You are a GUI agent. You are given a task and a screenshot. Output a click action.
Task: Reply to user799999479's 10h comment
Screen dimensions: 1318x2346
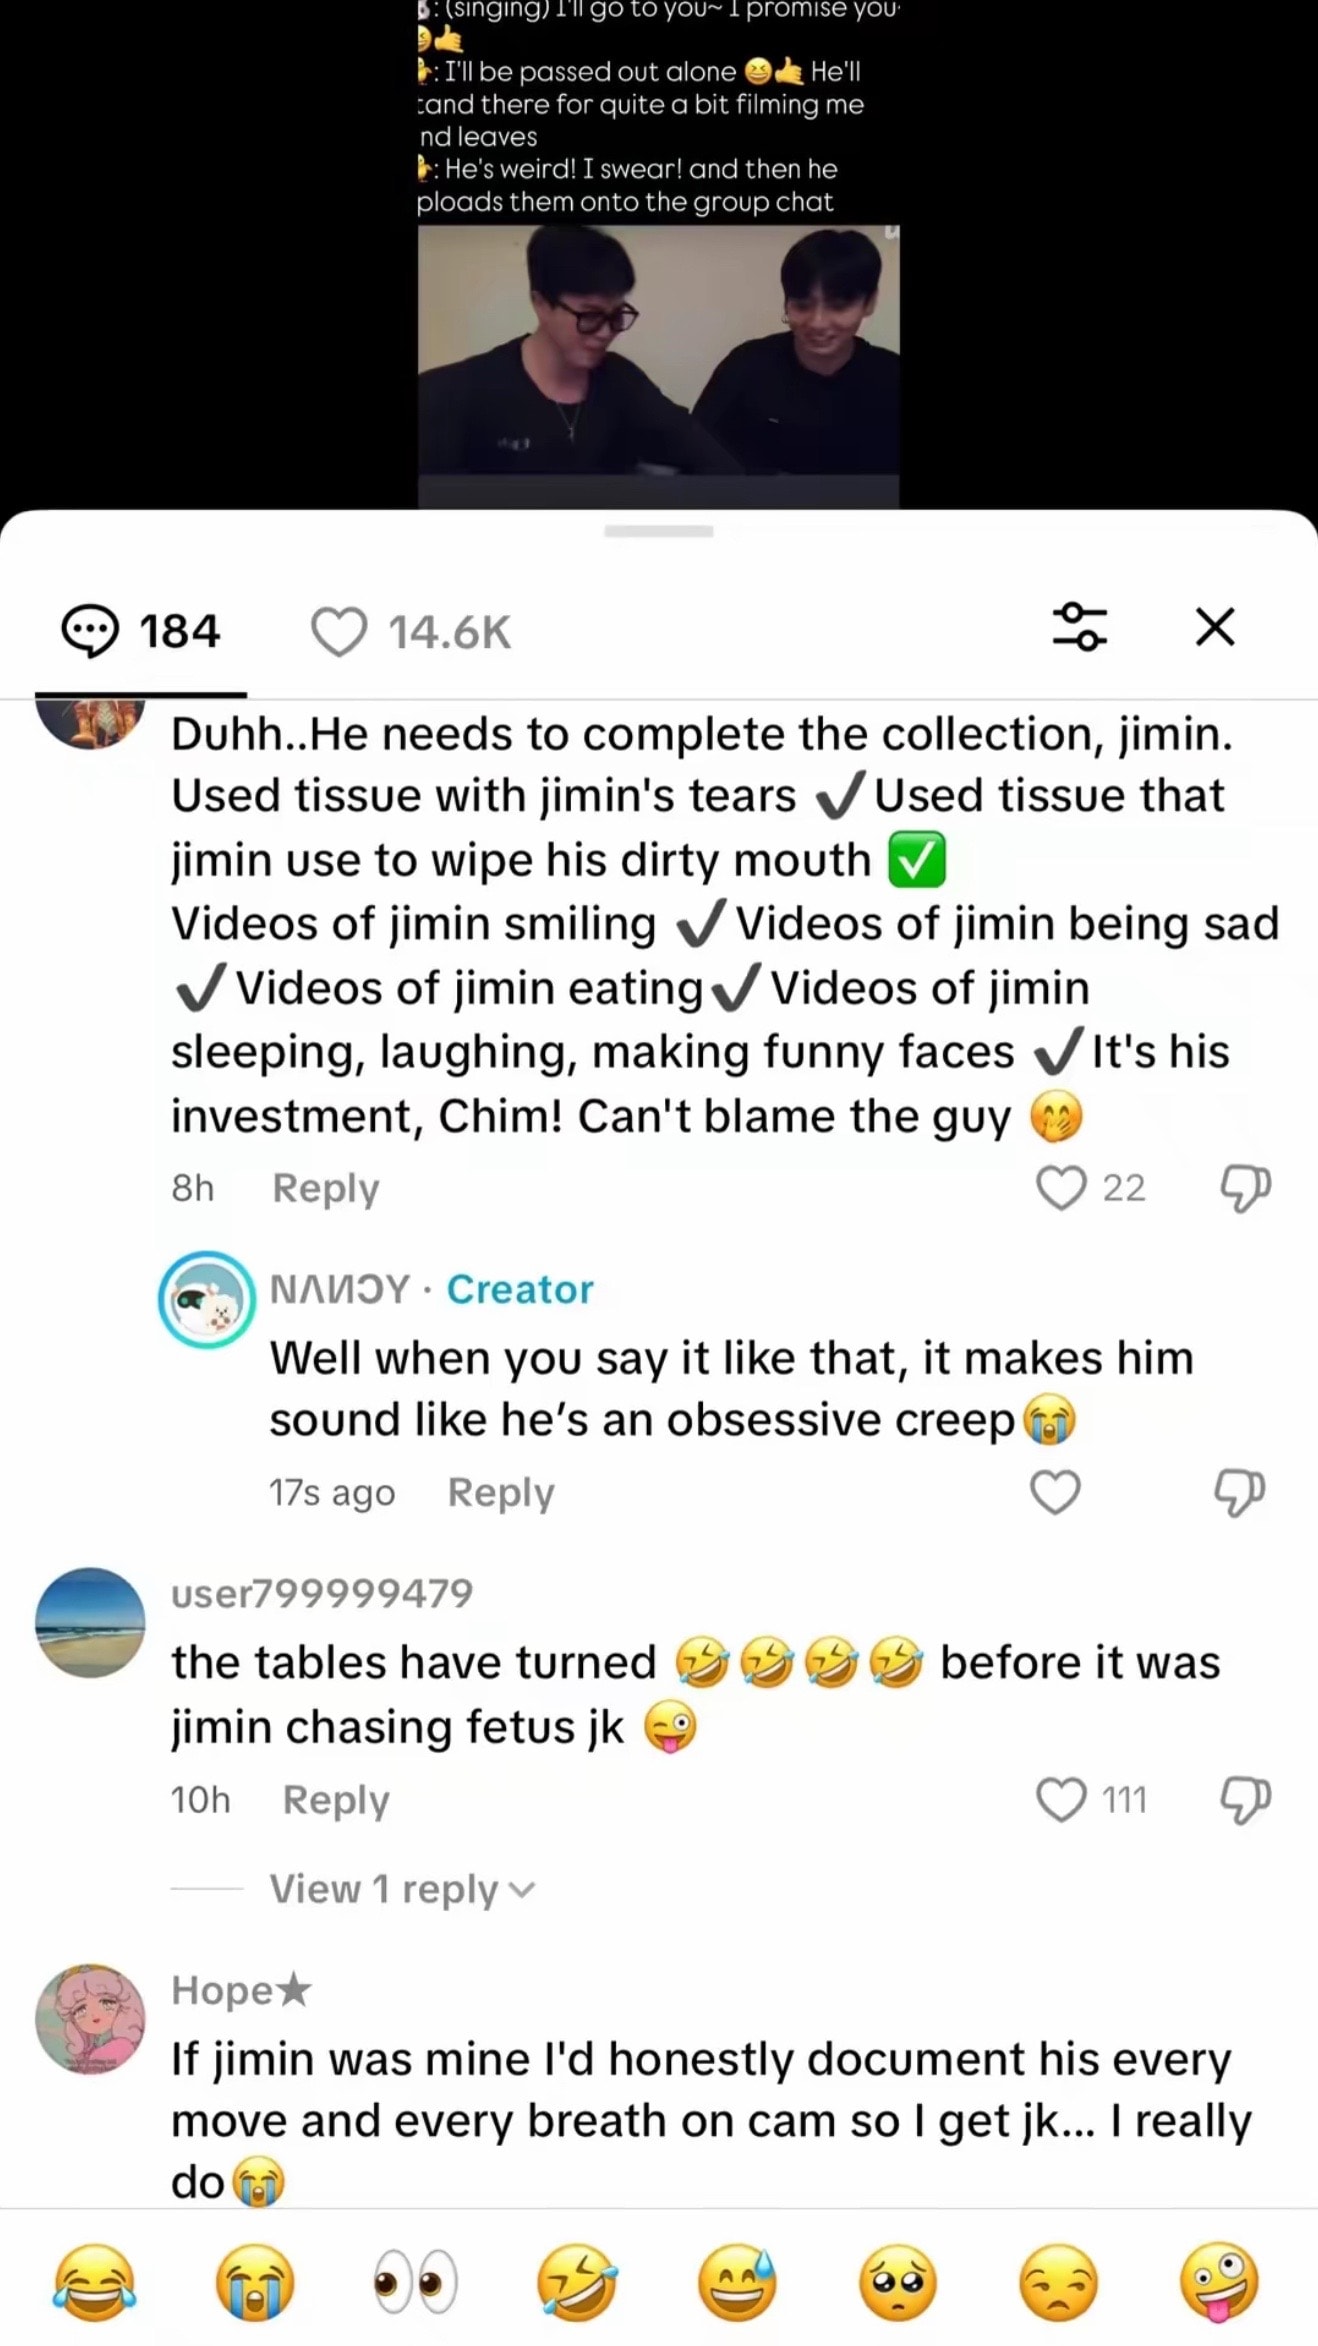click(x=336, y=1800)
